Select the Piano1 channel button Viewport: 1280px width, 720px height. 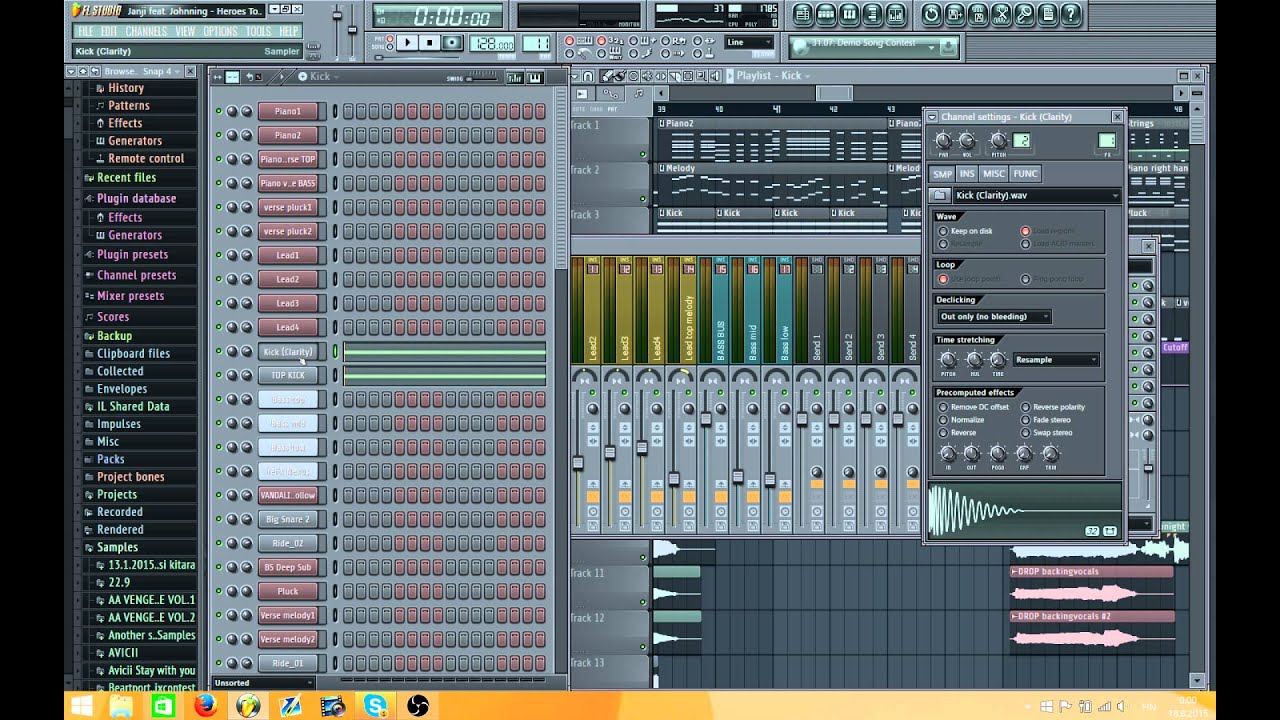click(x=287, y=111)
